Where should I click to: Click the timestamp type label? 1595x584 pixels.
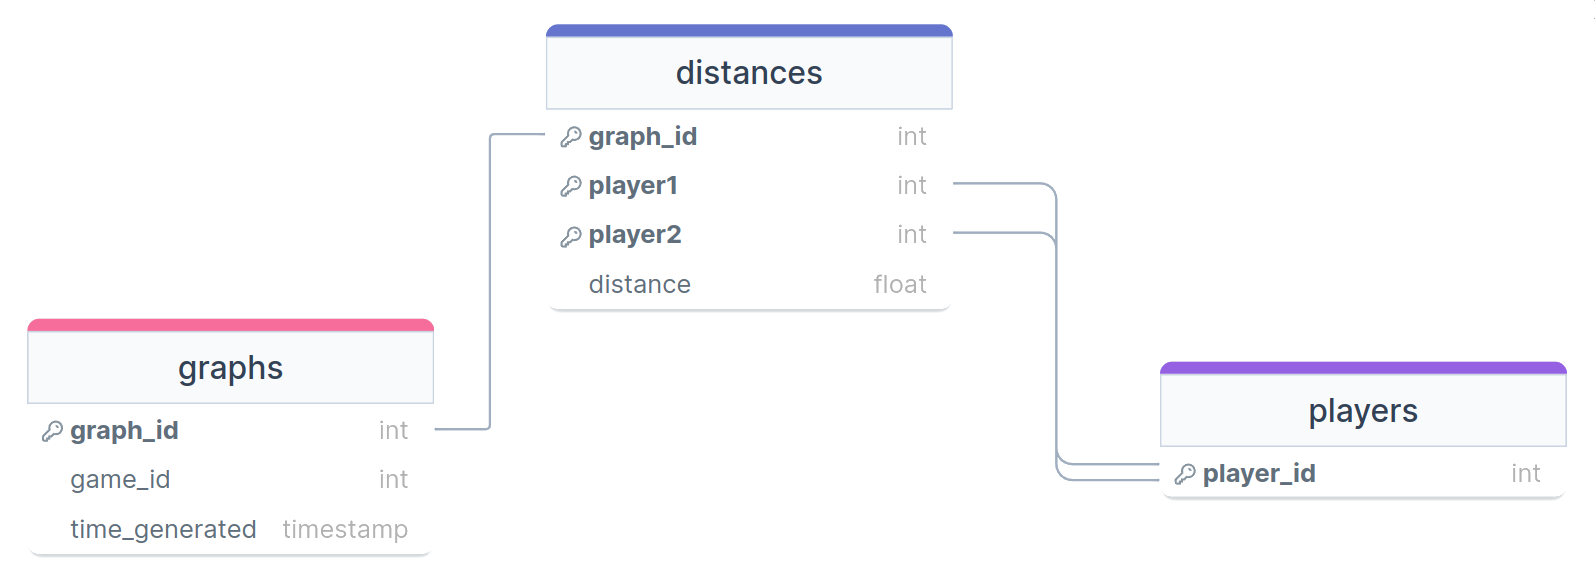click(345, 529)
